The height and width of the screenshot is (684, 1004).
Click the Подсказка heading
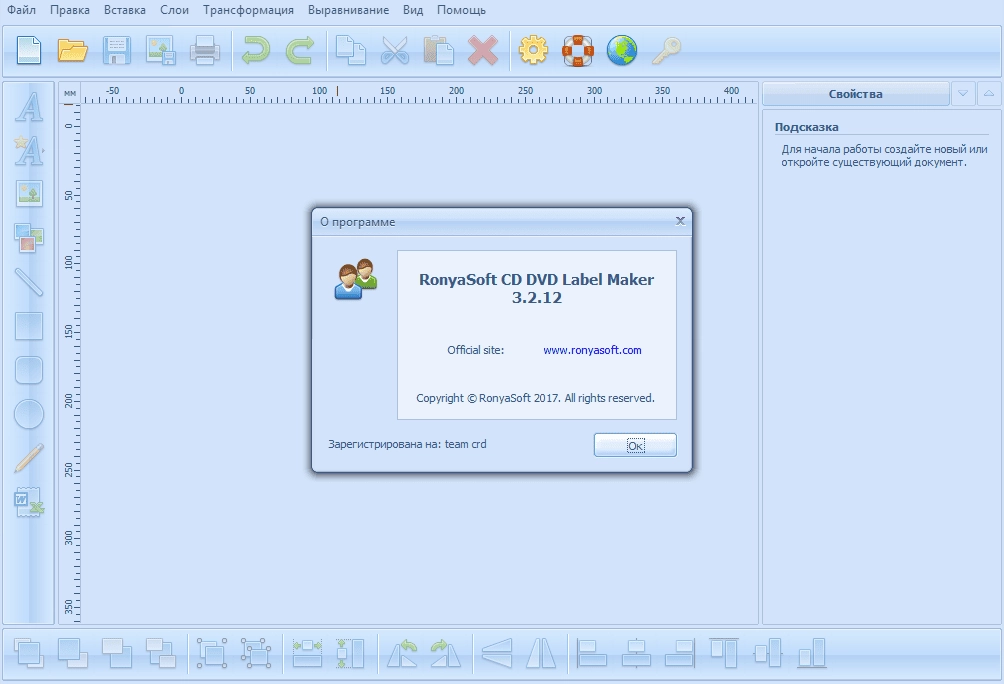tap(806, 127)
